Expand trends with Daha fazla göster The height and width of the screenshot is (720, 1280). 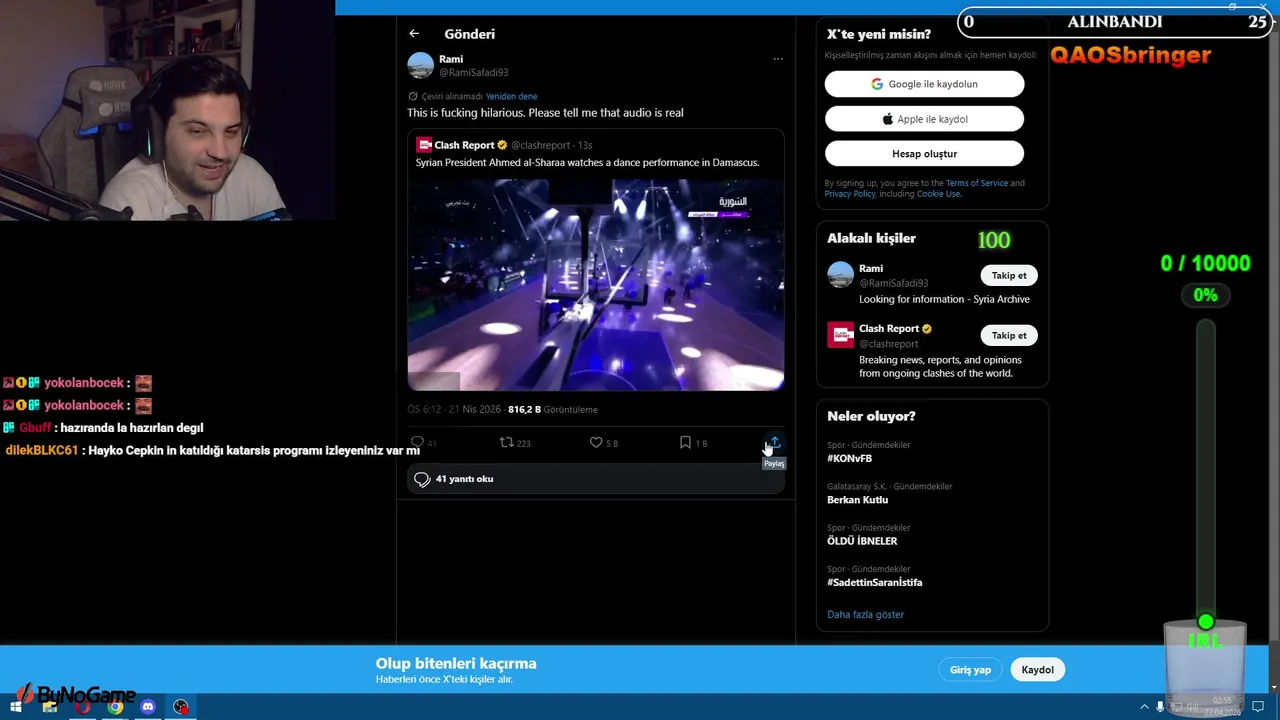point(865,615)
